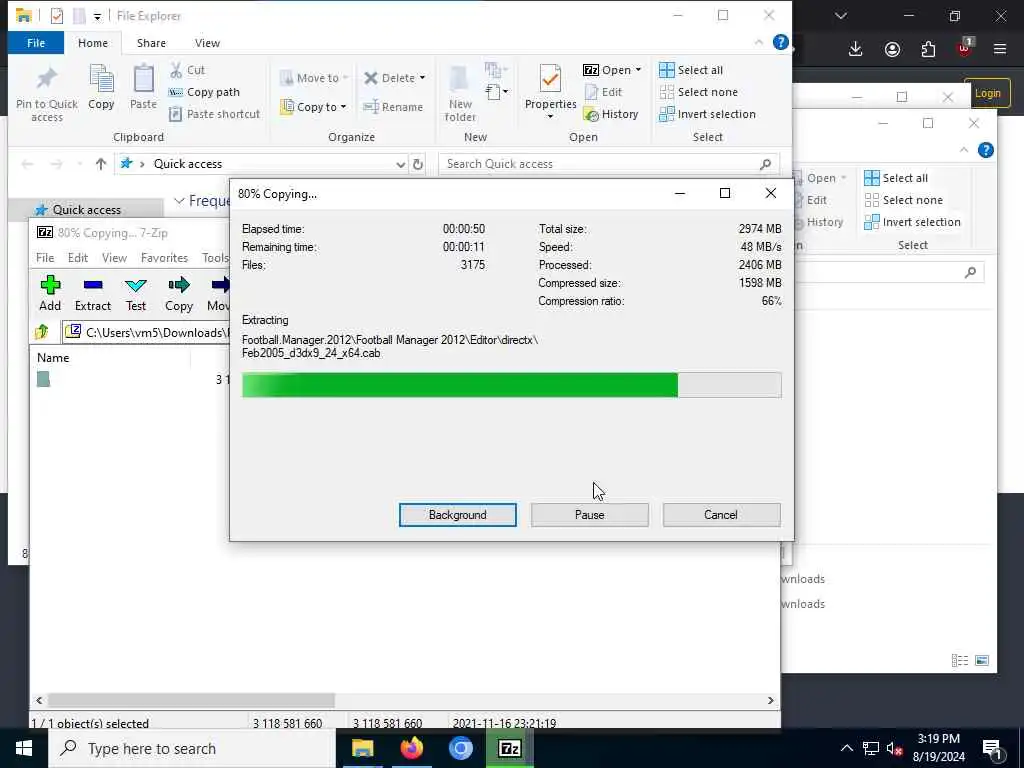Click the Up arrow in File Explorer navigation
Viewport: 1024px width, 768px height.
101,164
